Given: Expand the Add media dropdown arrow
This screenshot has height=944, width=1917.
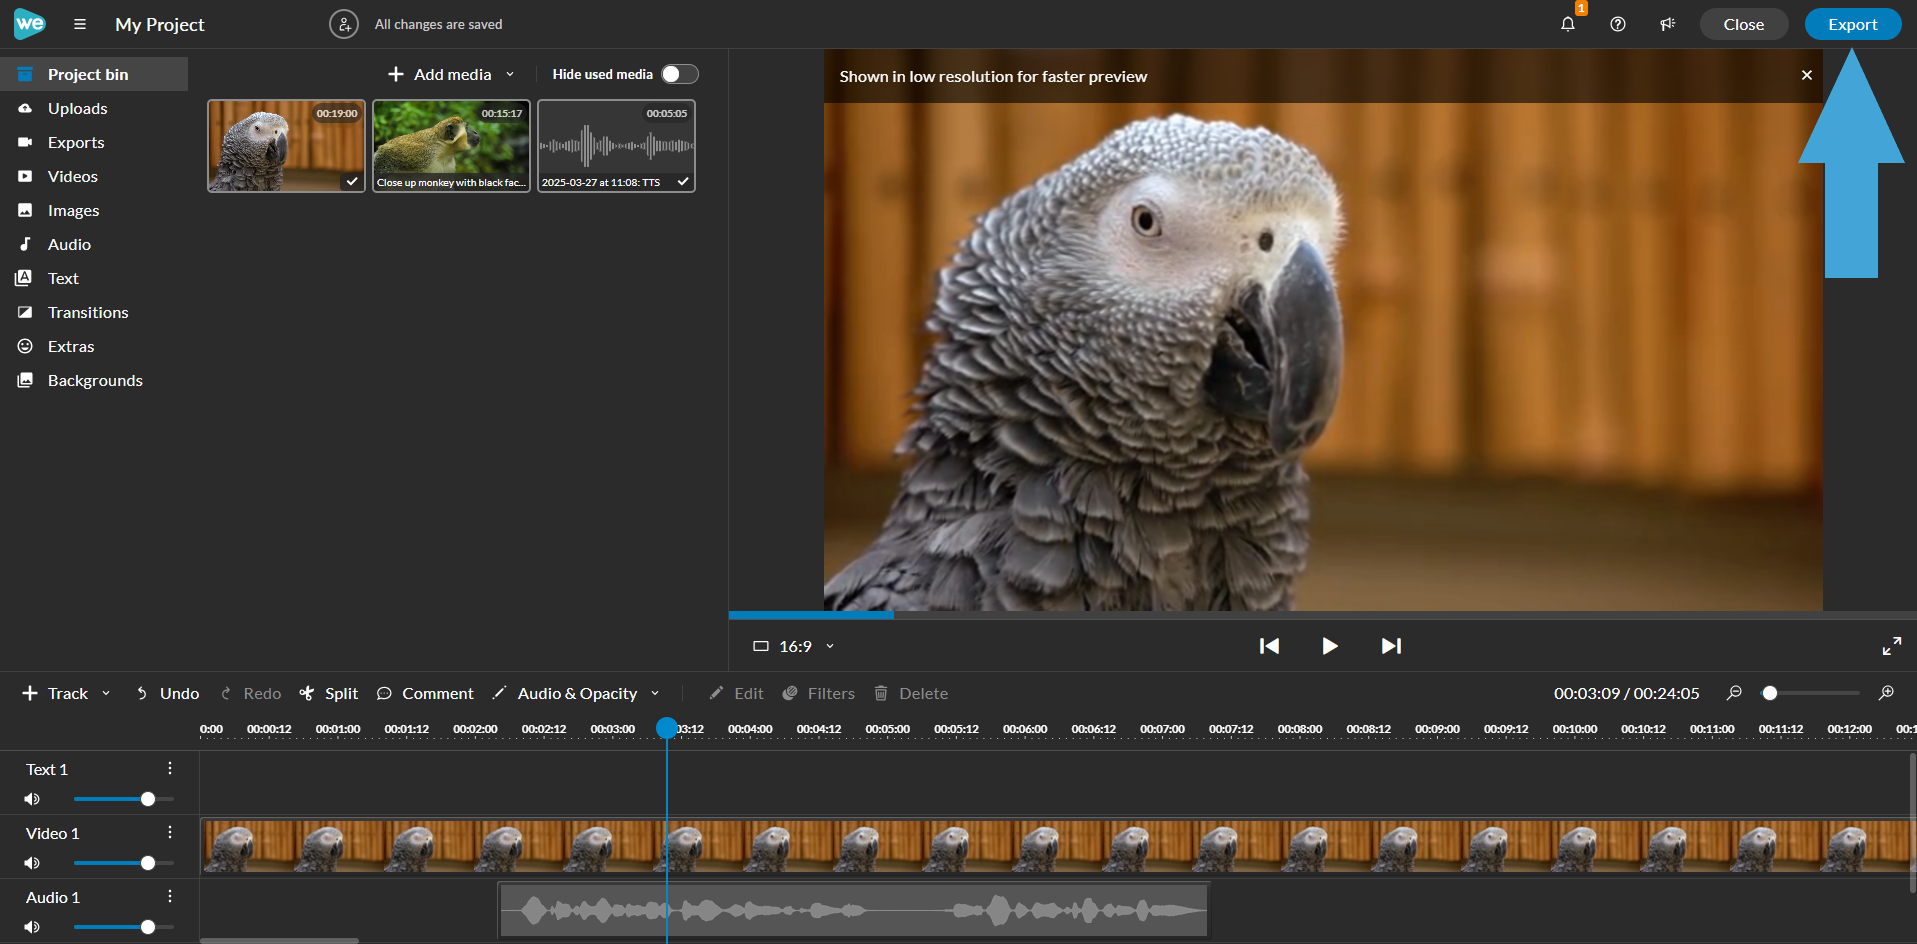Looking at the screenshot, I should [x=510, y=74].
